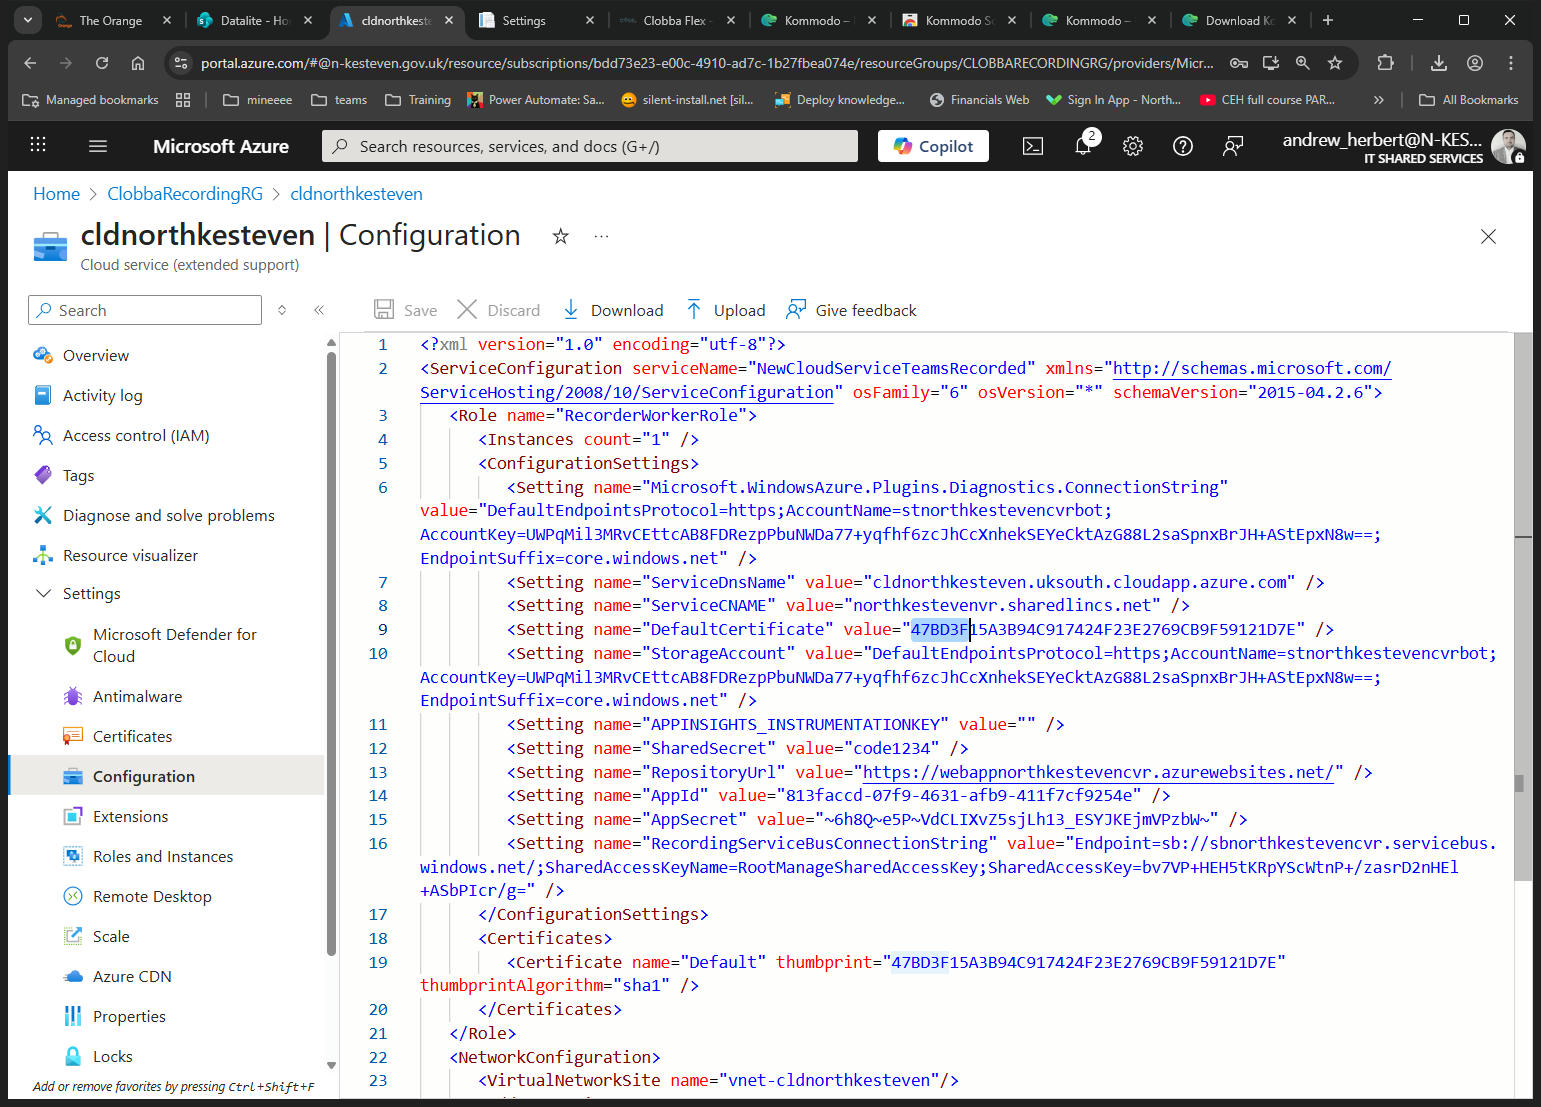Viewport: 1541px width, 1107px height.
Task: Open the portal settings gear
Action: [x=1133, y=146]
